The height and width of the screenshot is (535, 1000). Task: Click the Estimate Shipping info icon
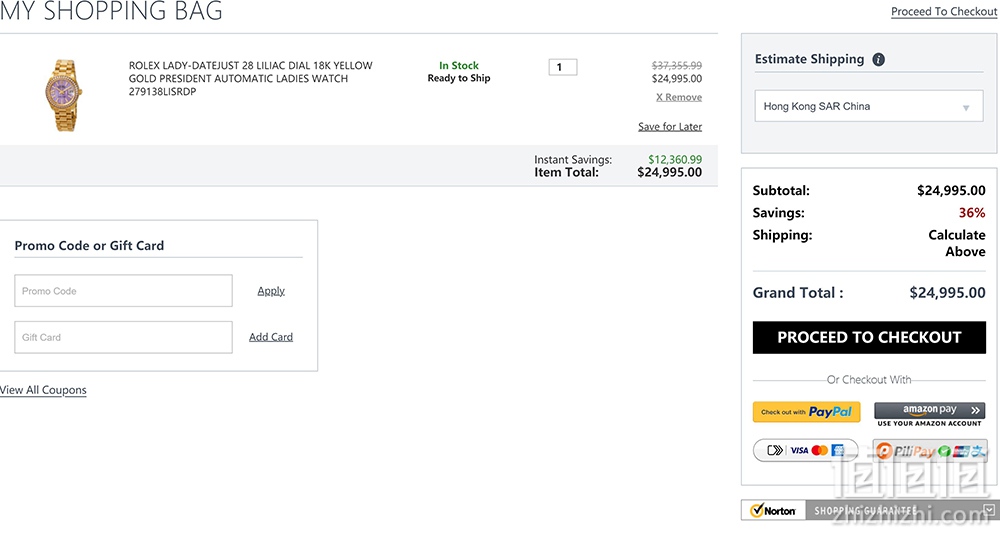(x=878, y=59)
